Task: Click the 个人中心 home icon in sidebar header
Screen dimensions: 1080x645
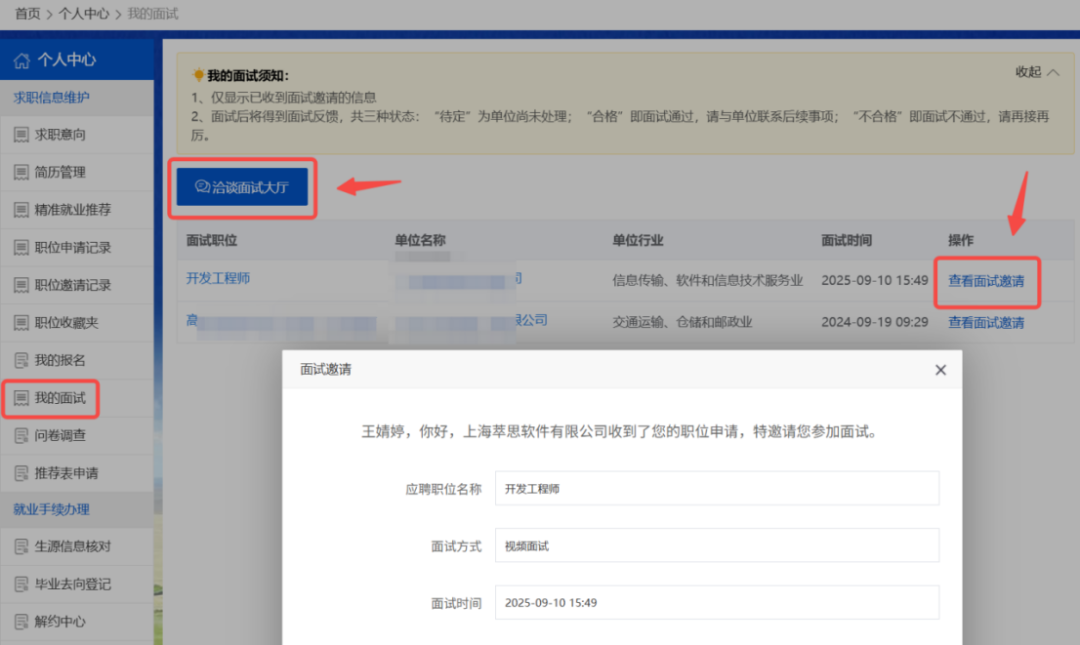Action: click(21, 59)
